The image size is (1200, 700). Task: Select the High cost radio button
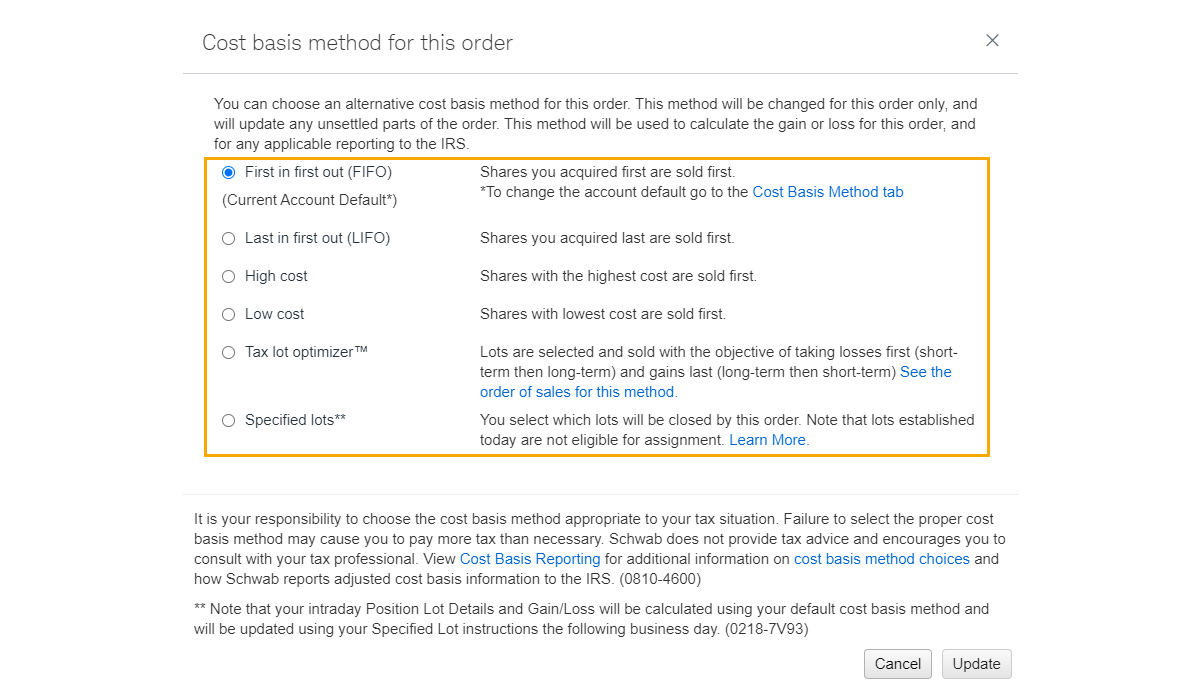[228, 276]
